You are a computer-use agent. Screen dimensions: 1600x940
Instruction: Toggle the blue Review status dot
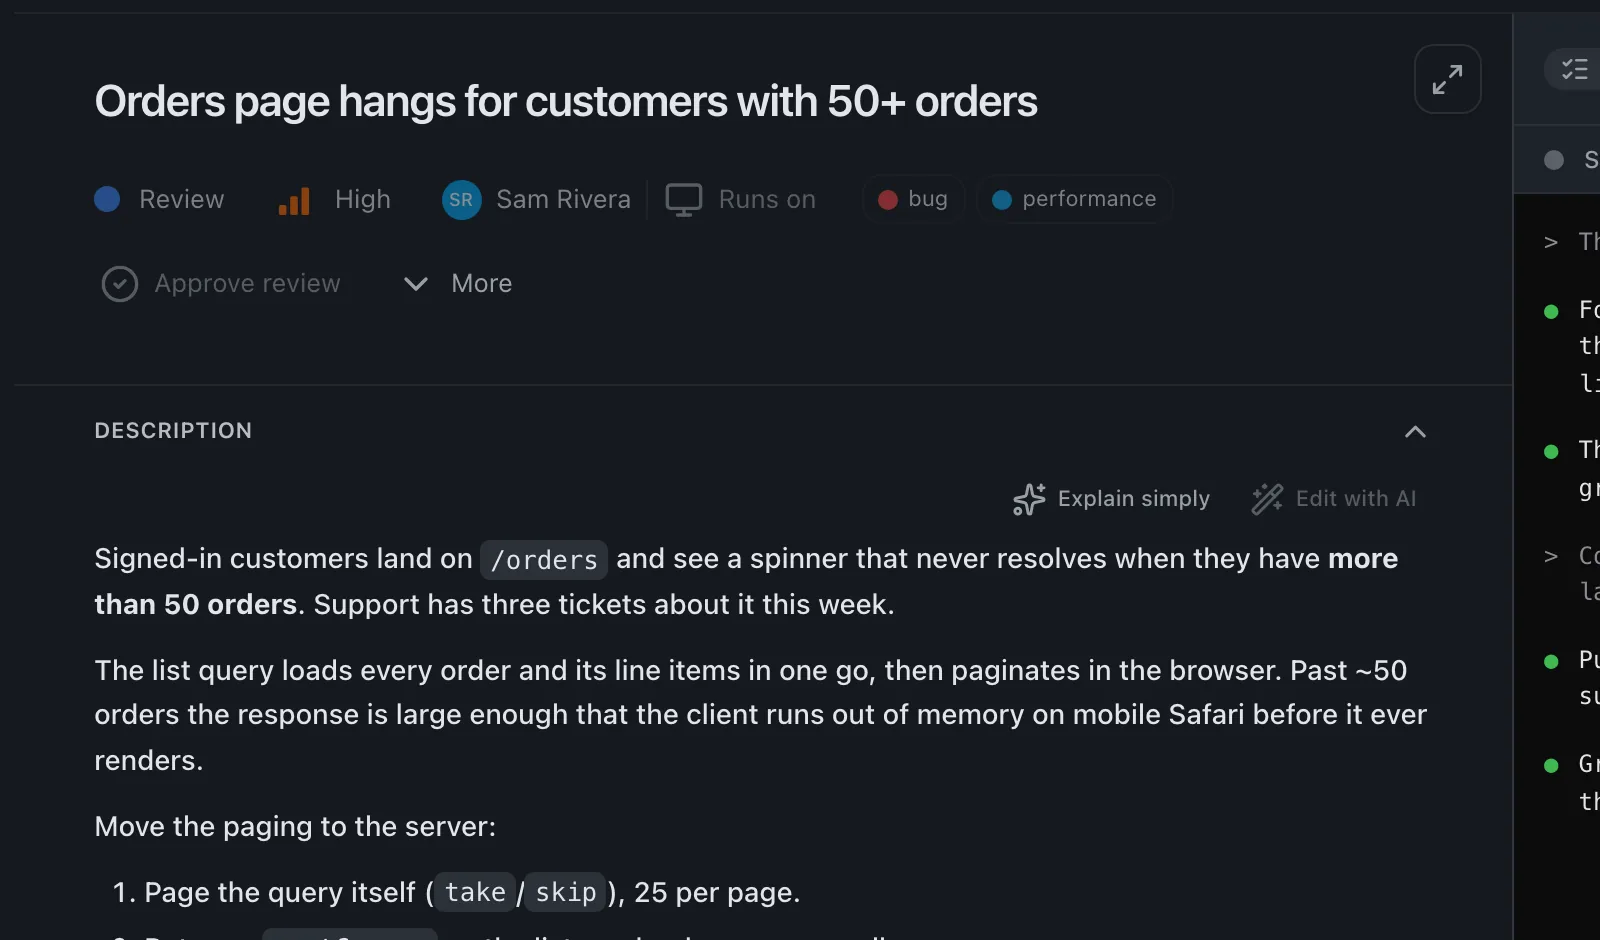(x=107, y=199)
